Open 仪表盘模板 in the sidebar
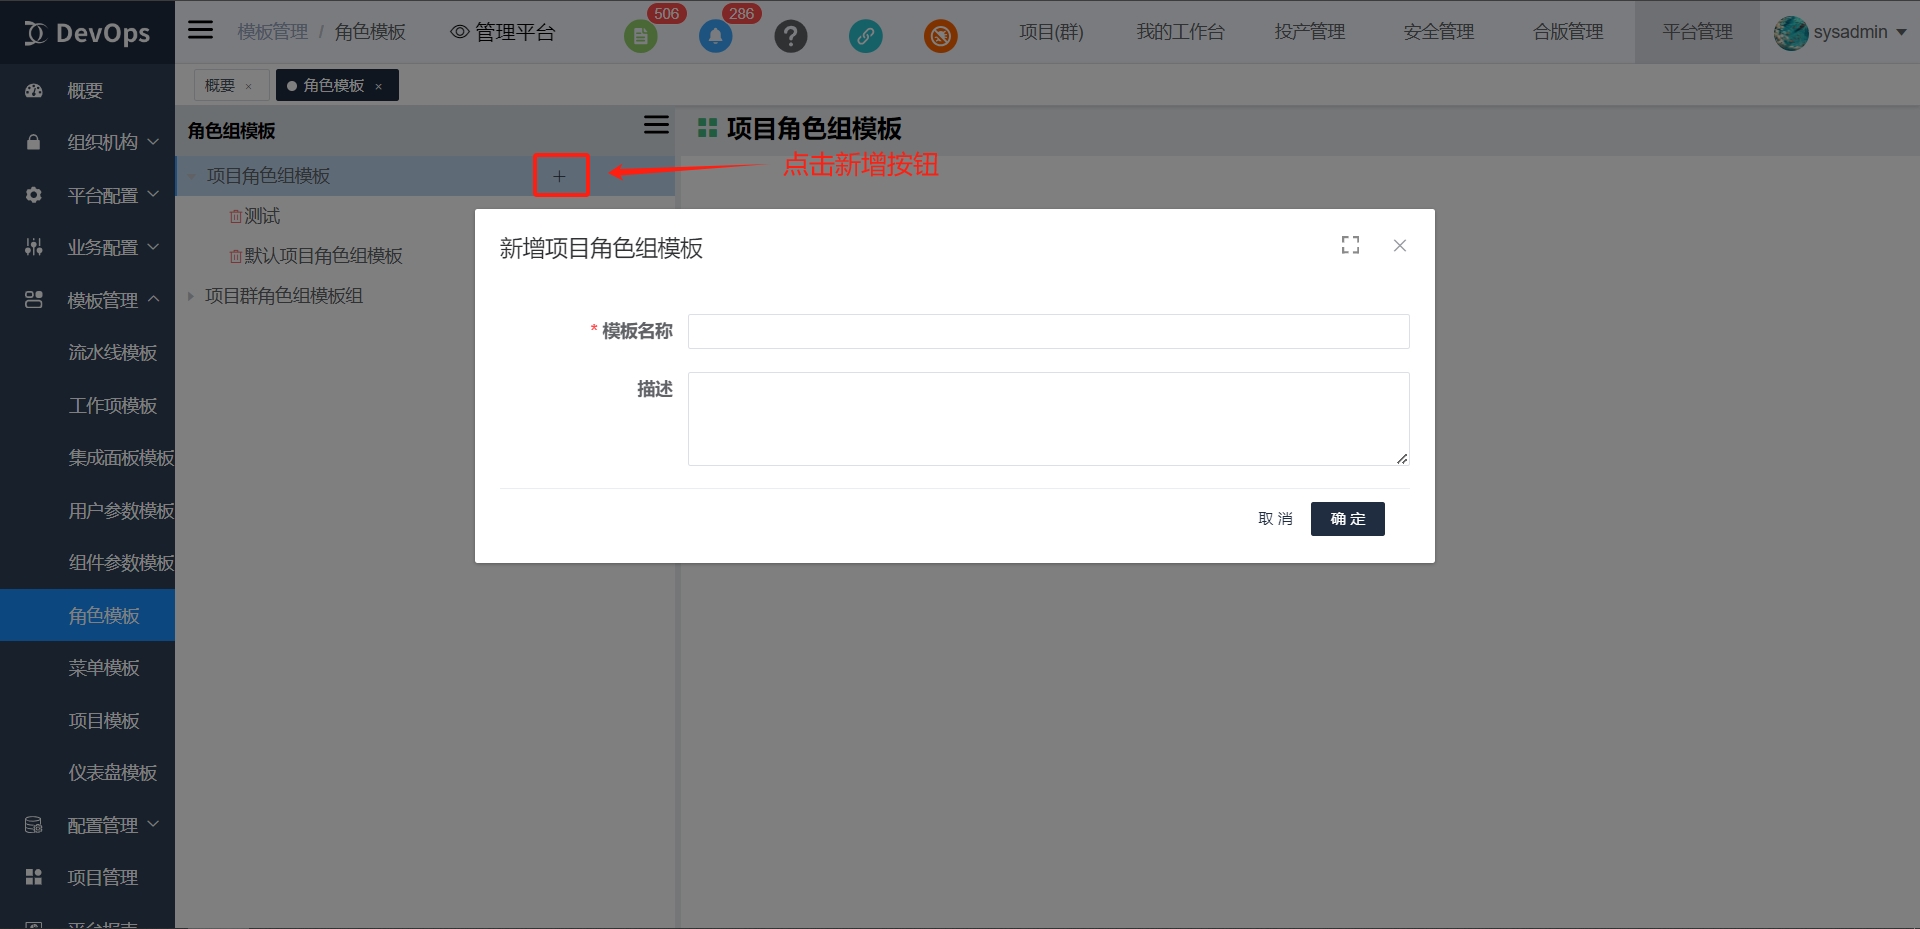Screen dimensions: 1920x929 click(113, 773)
